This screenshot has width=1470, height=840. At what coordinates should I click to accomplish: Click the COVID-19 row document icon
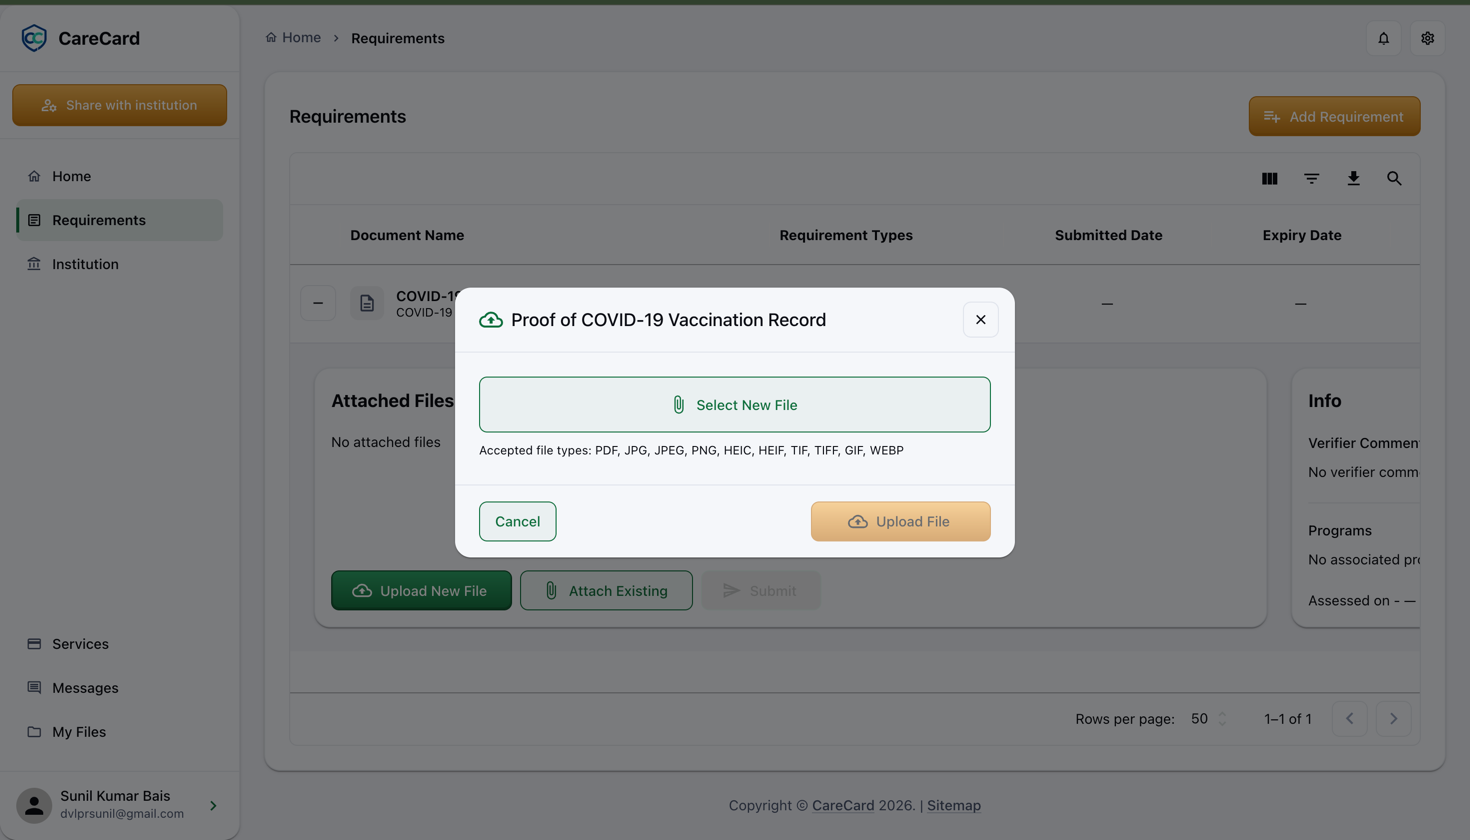coord(367,303)
